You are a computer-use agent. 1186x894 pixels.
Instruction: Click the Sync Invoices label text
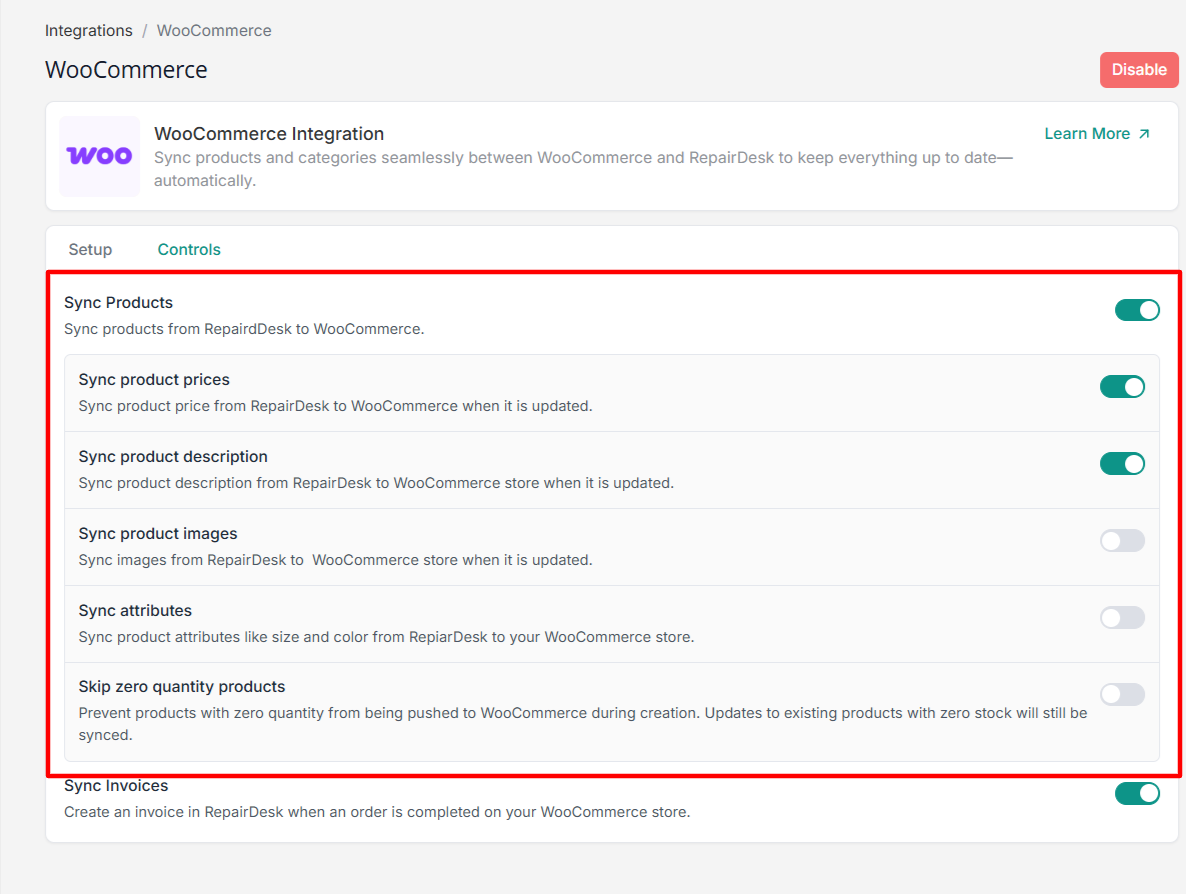(116, 787)
